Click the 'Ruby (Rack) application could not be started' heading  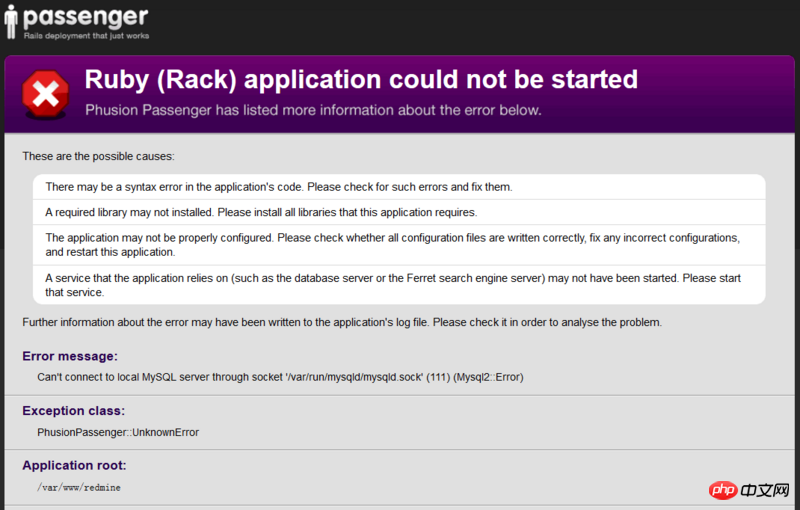361,80
